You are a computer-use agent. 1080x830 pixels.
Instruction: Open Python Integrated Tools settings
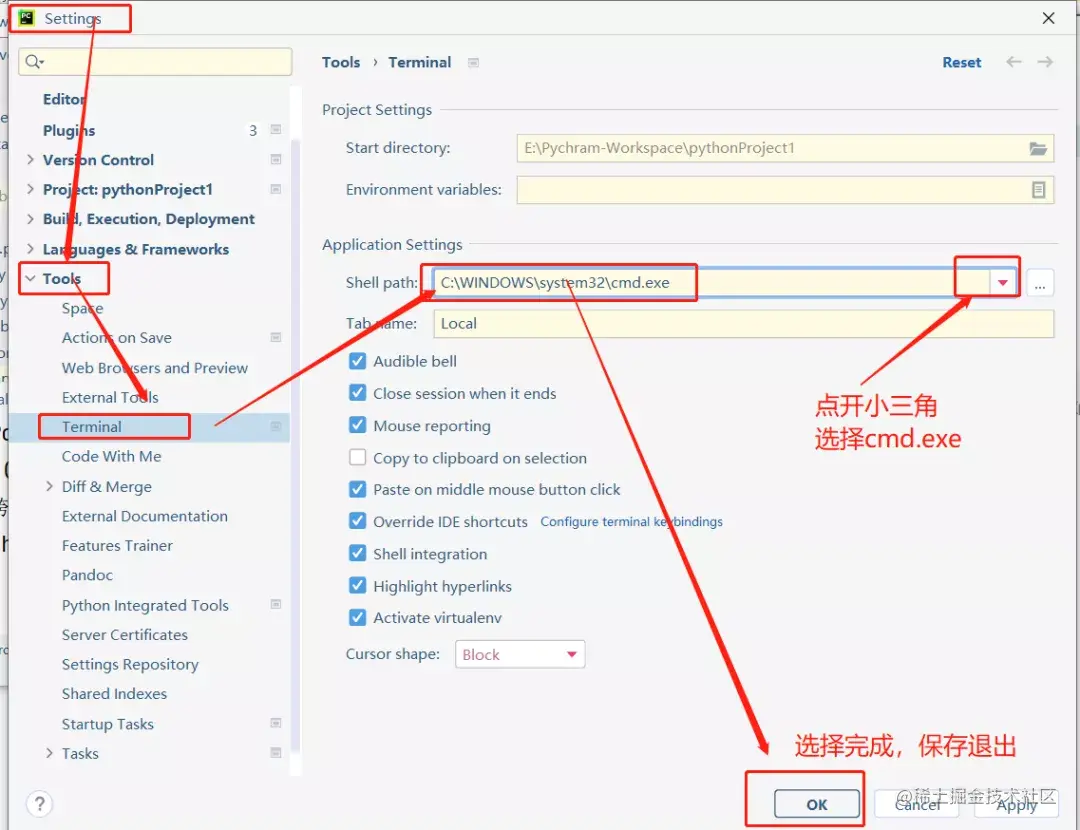point(145,605)
